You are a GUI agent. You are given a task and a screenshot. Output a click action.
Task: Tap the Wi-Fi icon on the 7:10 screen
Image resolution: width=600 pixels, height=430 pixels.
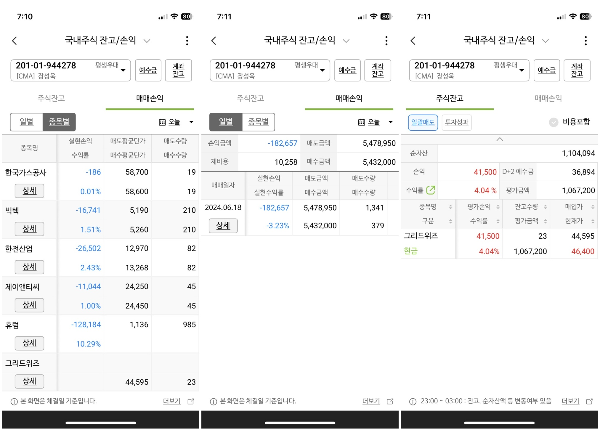click(x=174, y=16)
